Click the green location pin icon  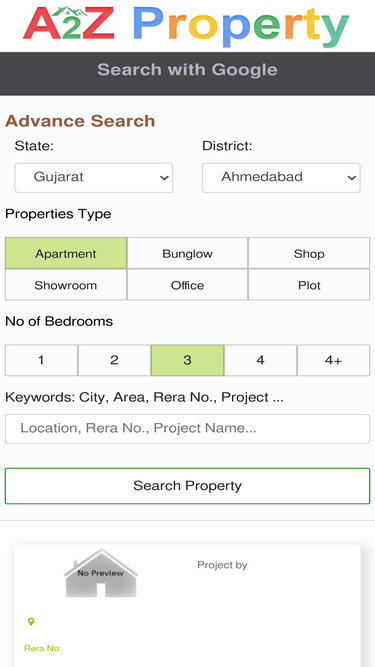pos(31,622)
